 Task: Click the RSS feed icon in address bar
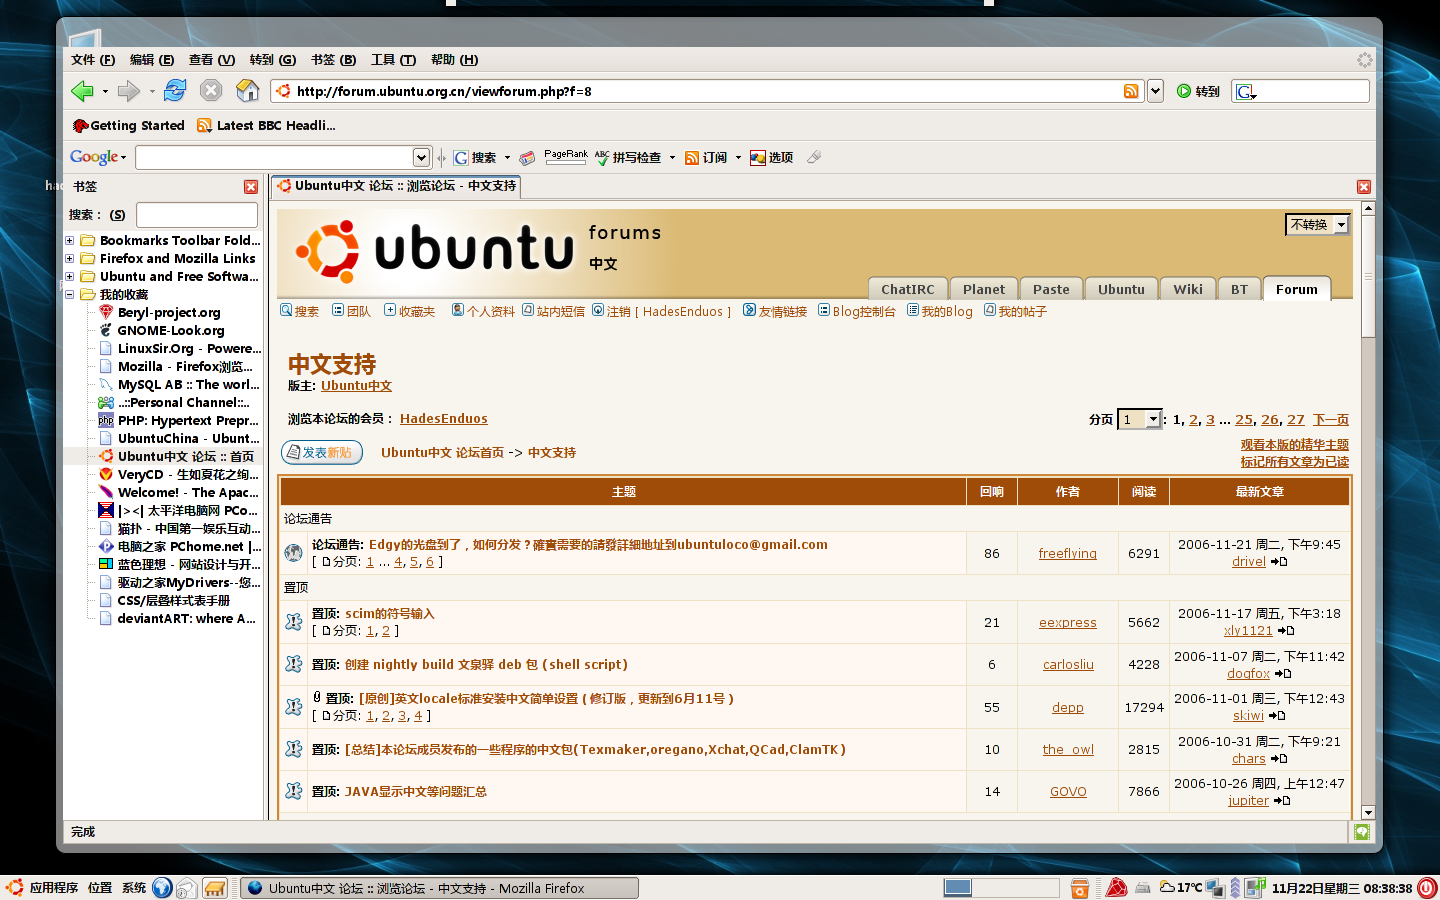[x=1131, y=91]
